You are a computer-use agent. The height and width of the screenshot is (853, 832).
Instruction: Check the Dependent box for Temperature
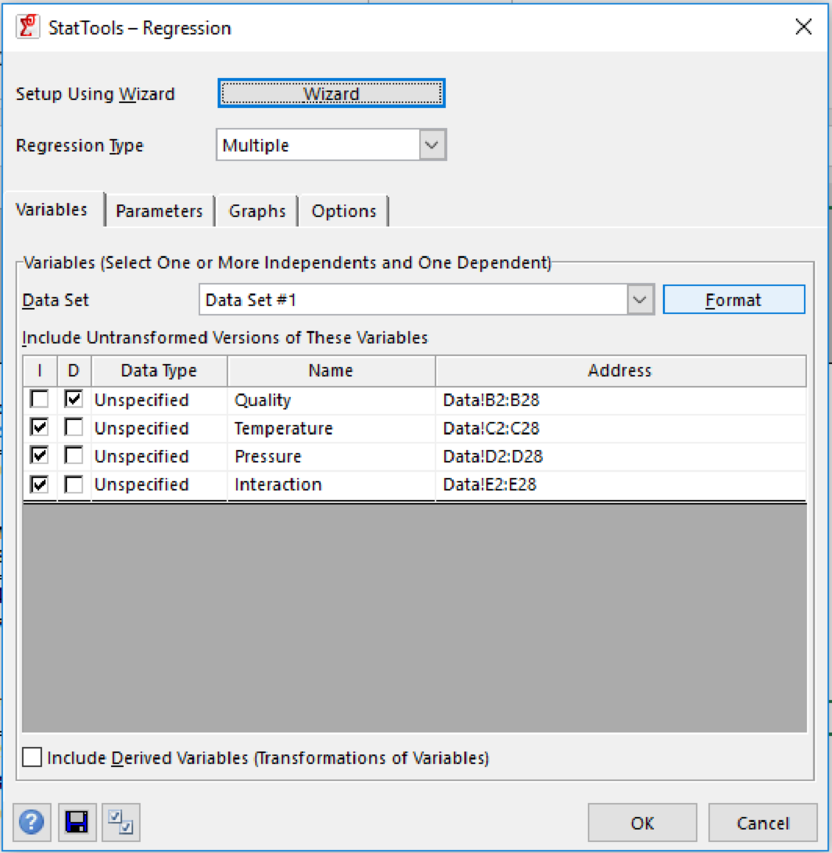pos(73,428)
